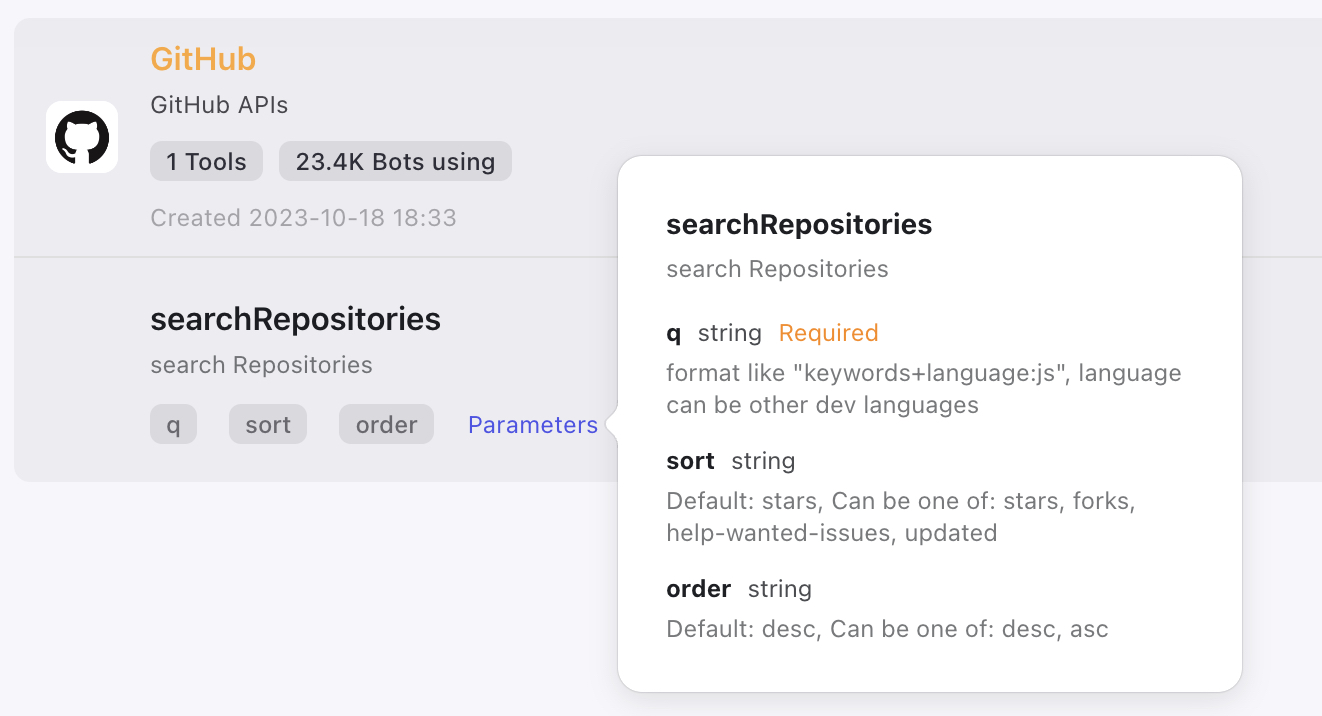
Task: Click the sort default values description
Action: pos(900,516)
